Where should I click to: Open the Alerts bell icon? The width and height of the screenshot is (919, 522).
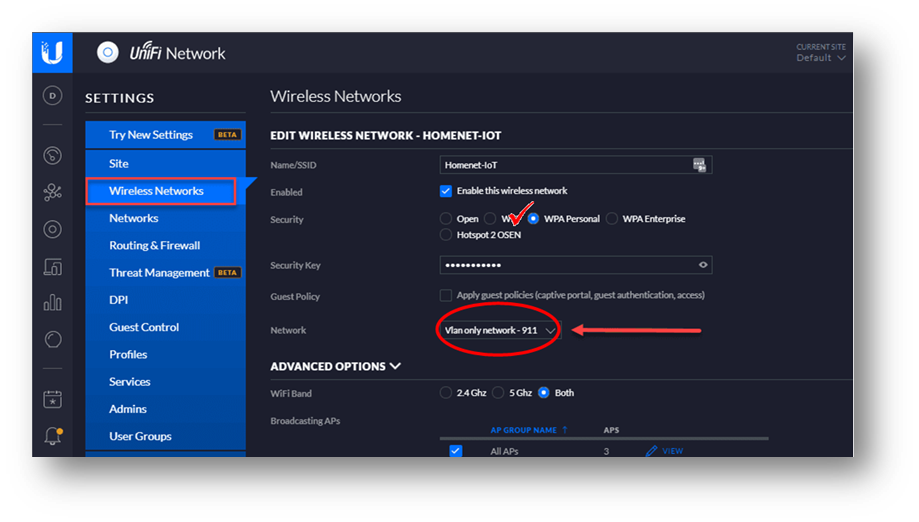click(52, 436)
